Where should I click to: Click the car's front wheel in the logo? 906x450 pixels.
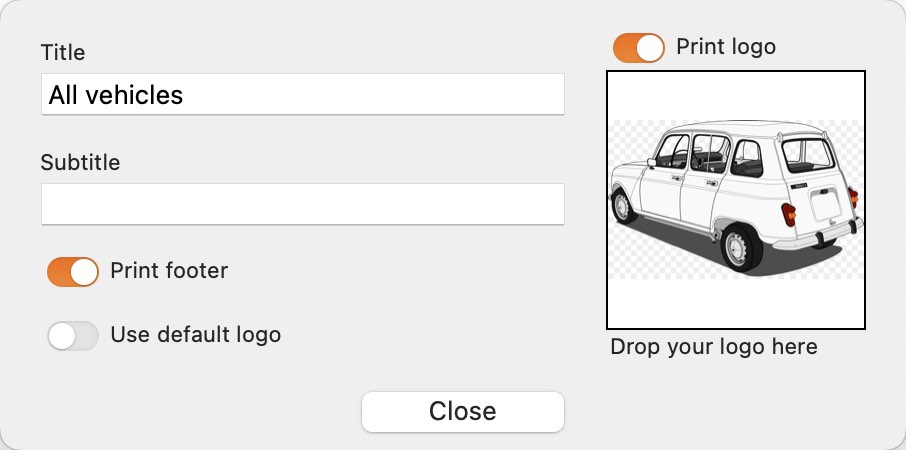coord(623,205)
